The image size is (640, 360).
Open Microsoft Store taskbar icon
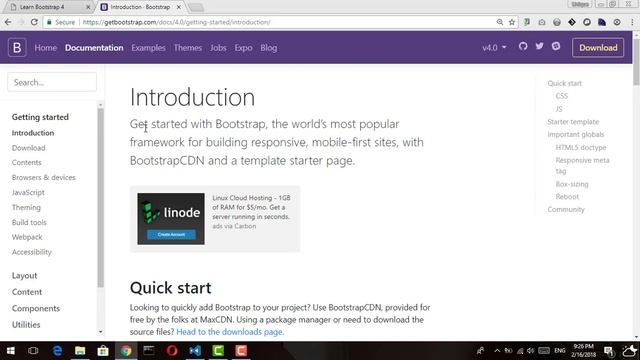(103, 351)
